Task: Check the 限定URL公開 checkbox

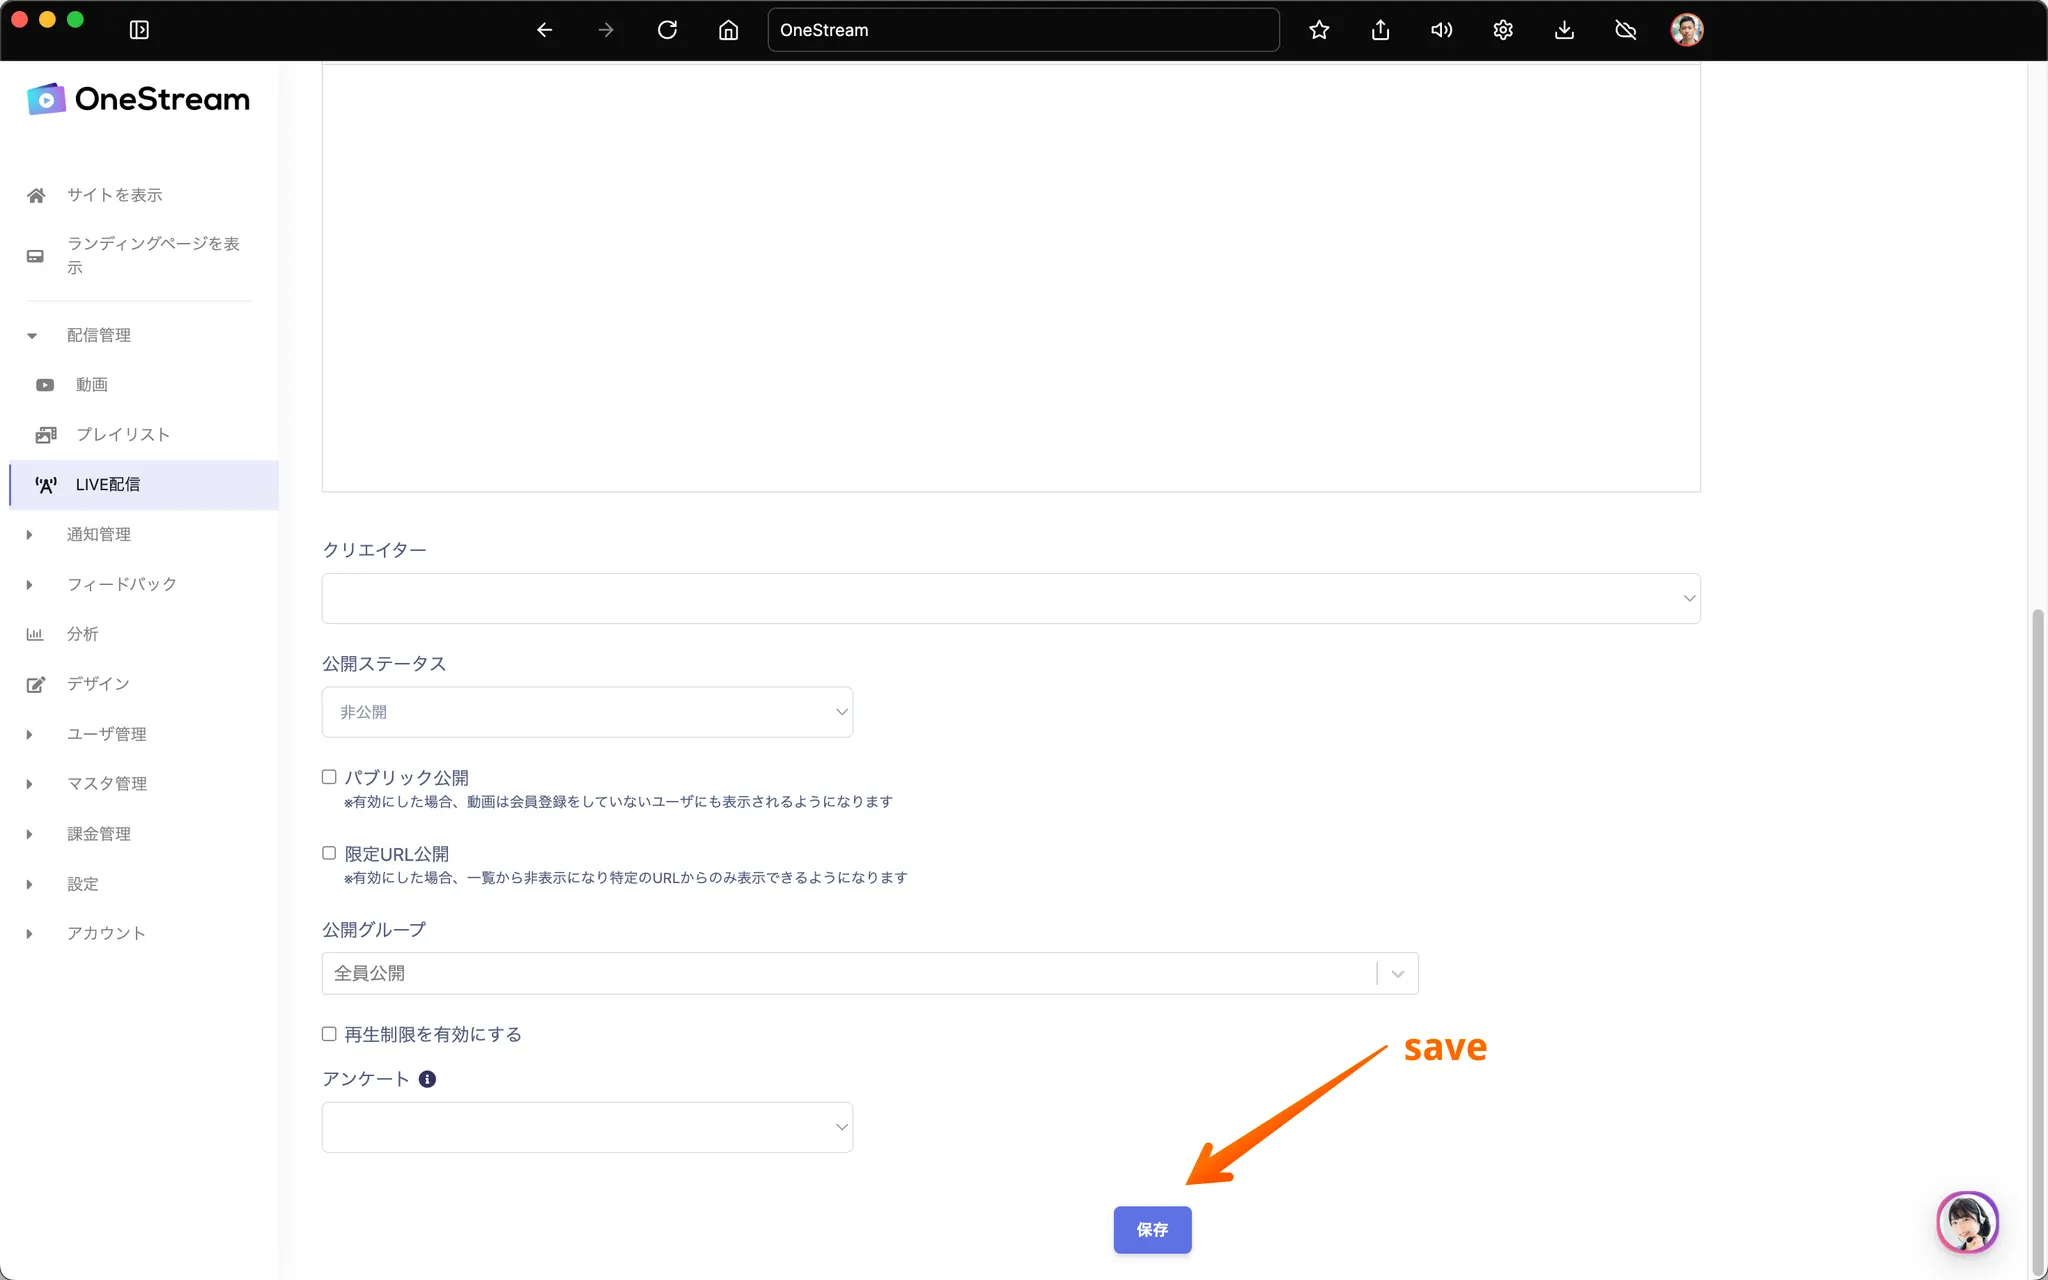Action: [x=329, y=853]
